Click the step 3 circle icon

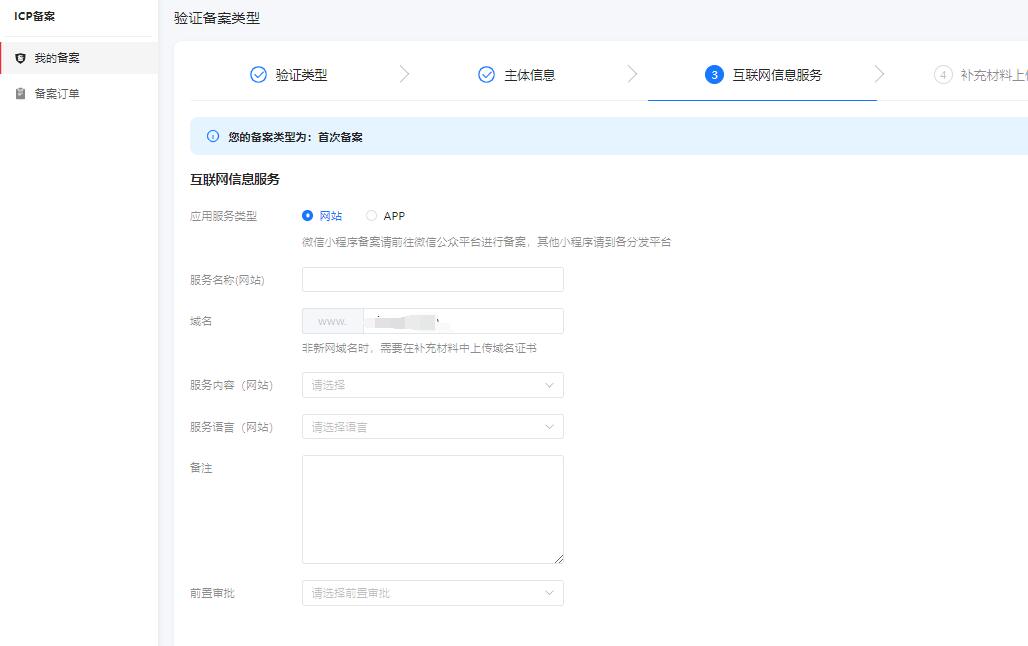[714, 75]
